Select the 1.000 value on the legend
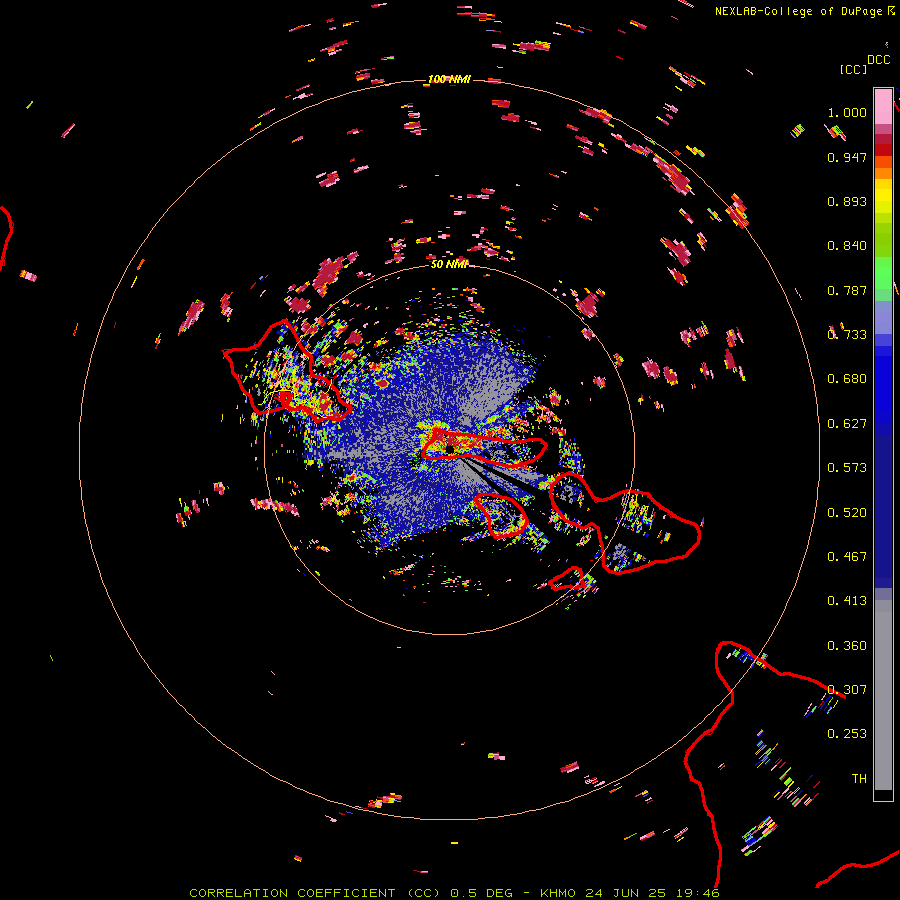900x900 pixels. [x=847, y=112]
